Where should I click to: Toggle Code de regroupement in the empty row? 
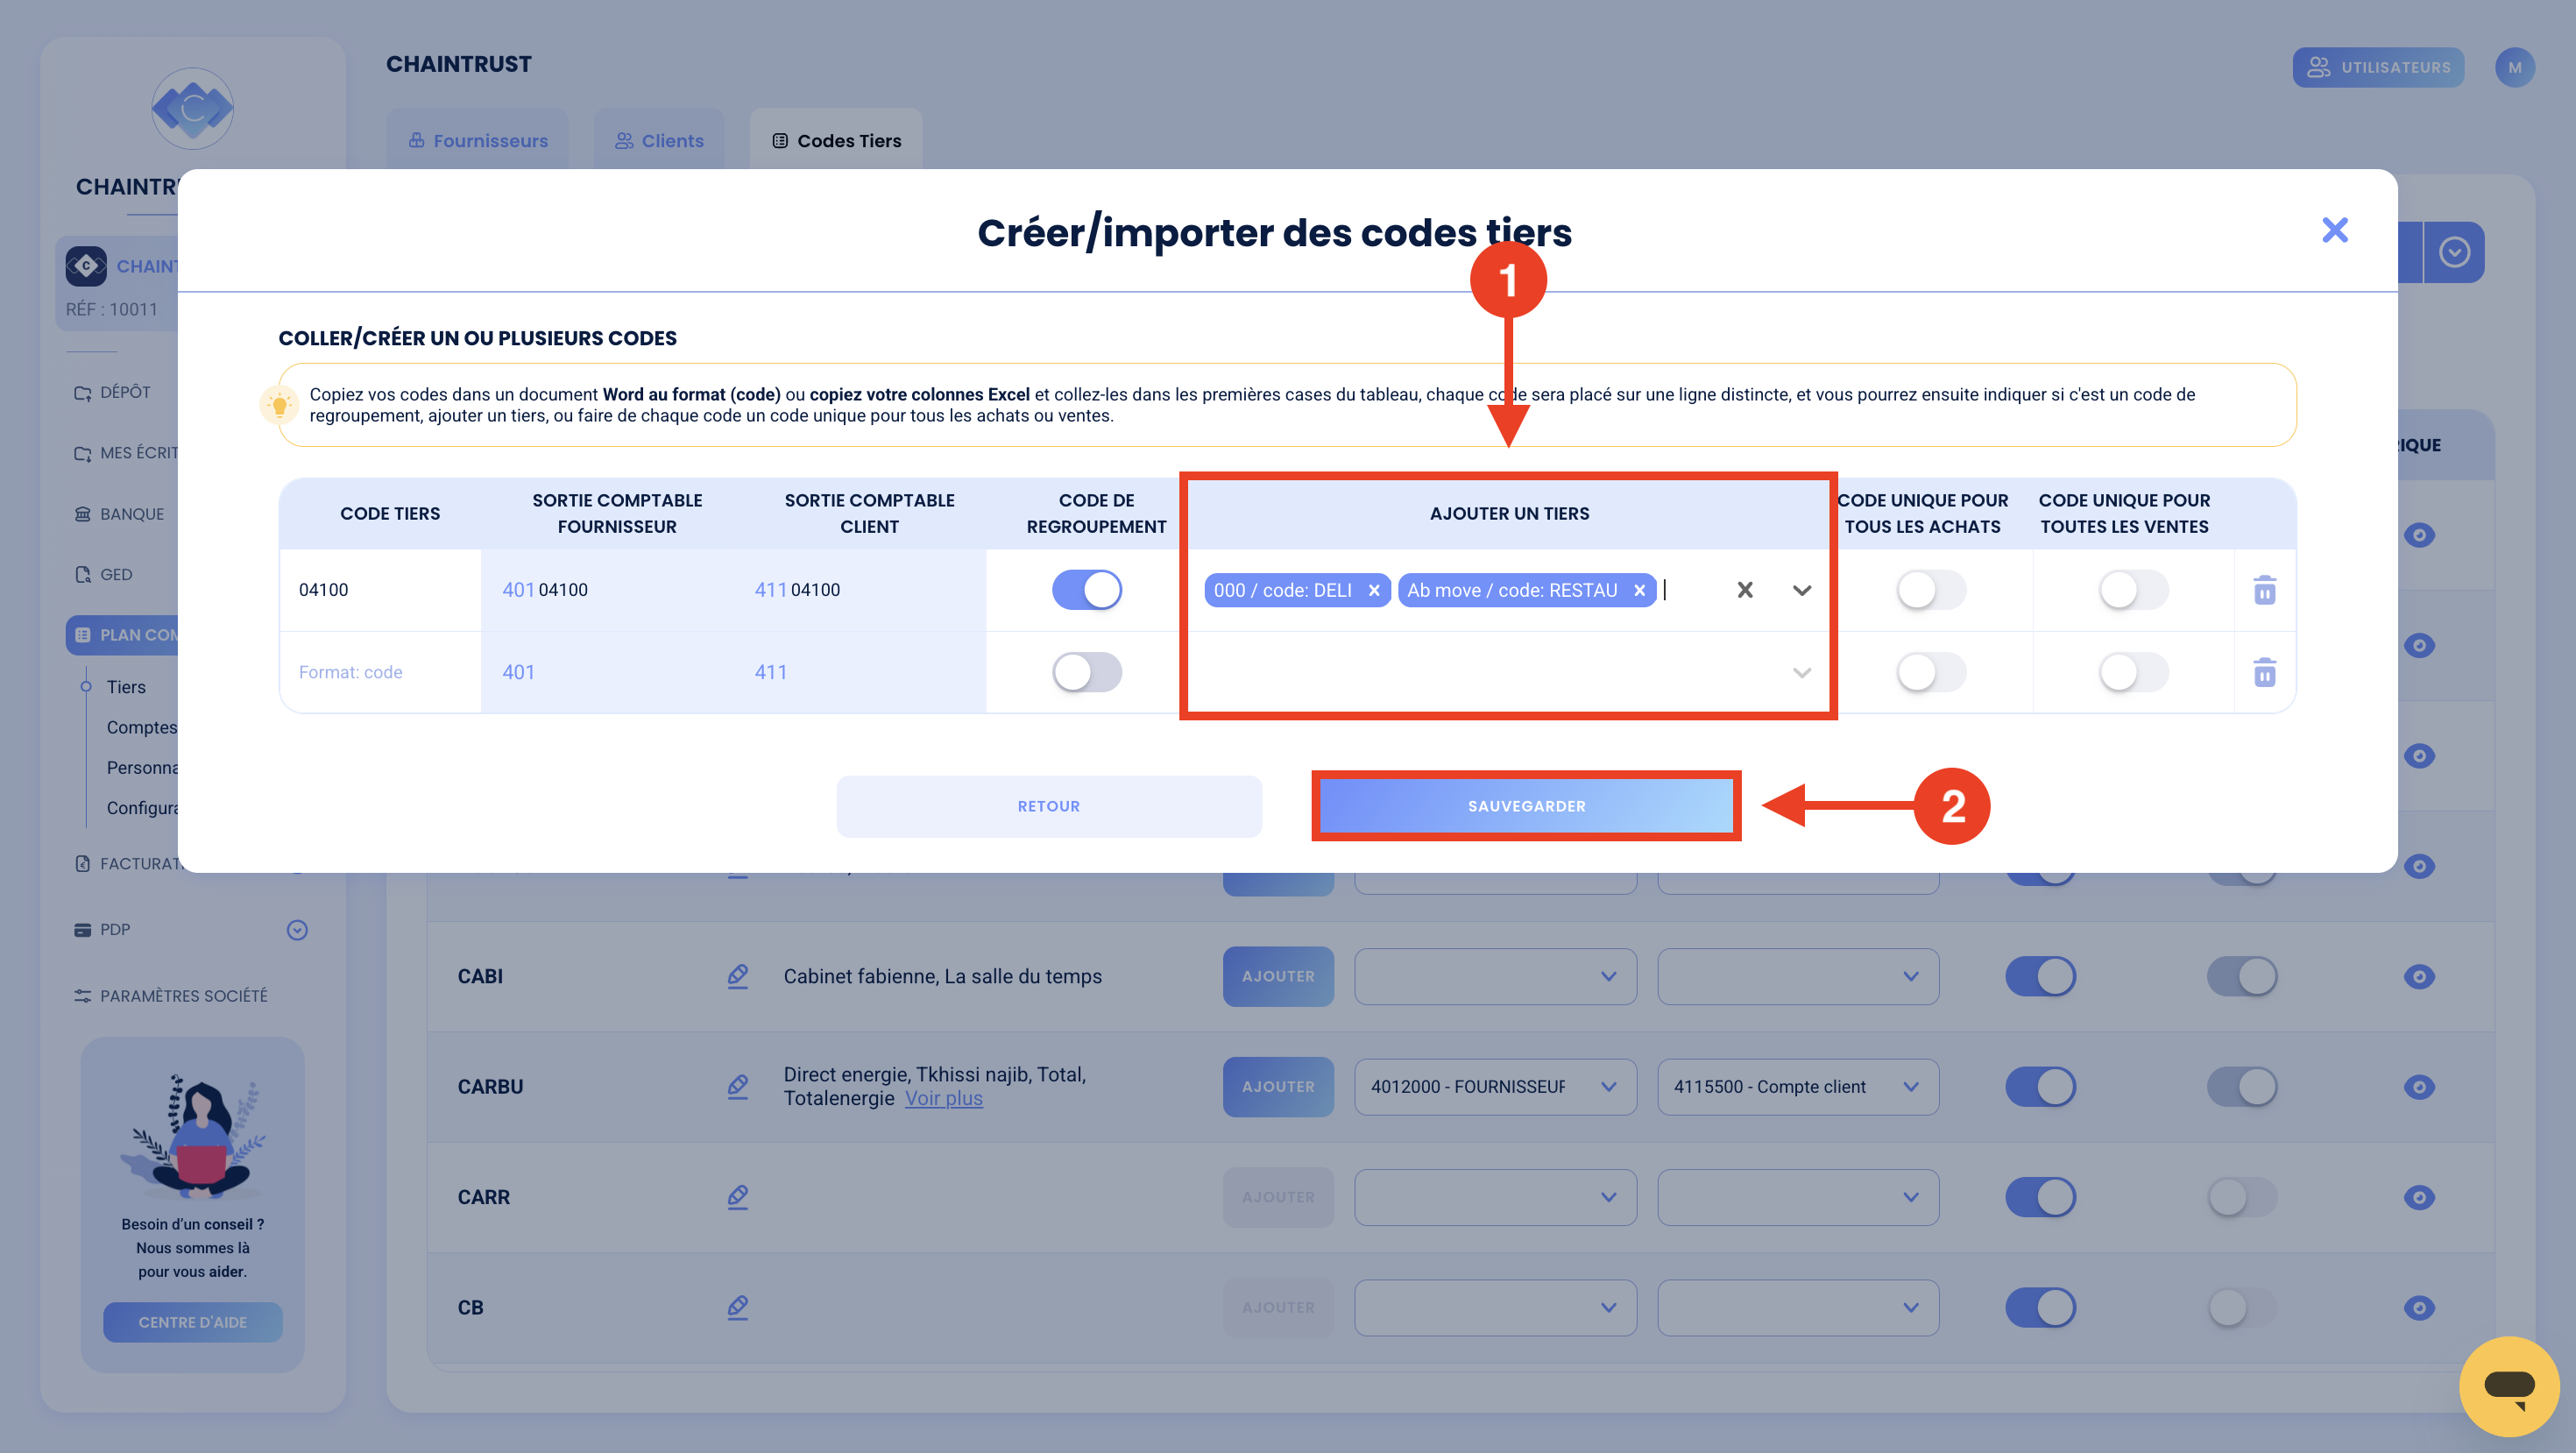coord(1087,672)
